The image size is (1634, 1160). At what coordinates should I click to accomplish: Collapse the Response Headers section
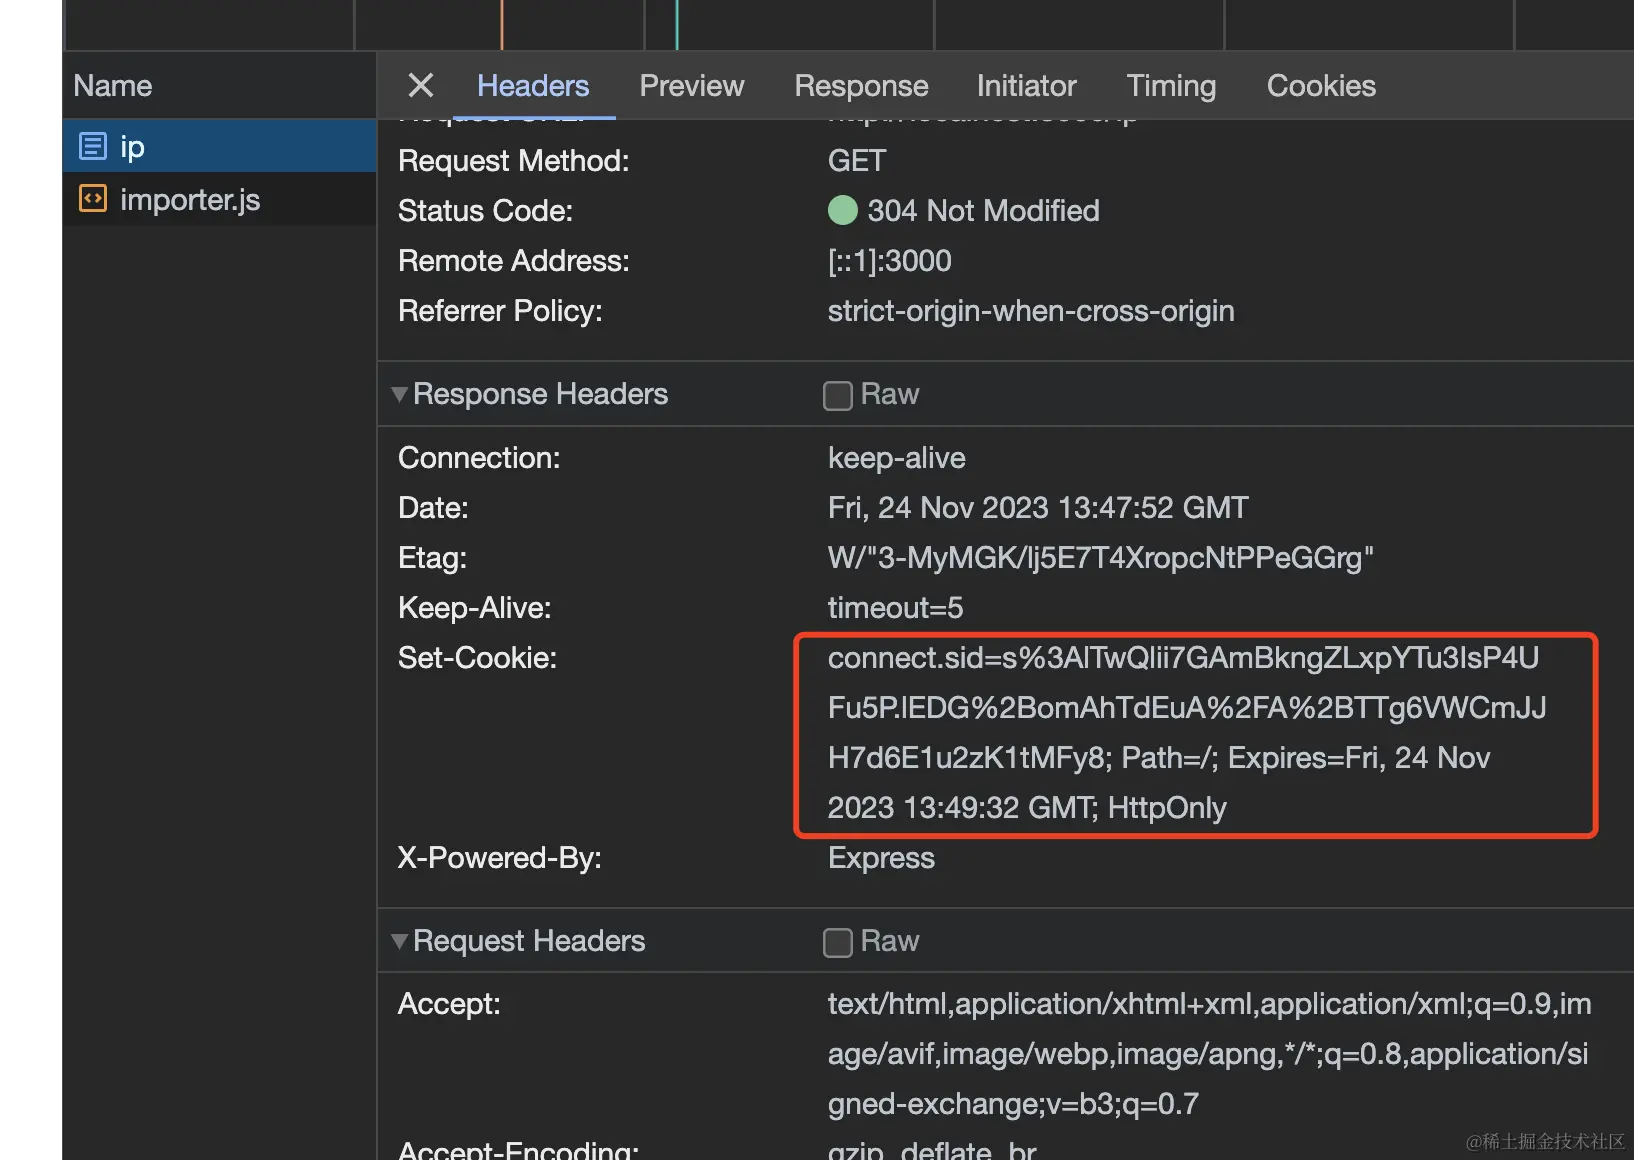pos(400,394)
